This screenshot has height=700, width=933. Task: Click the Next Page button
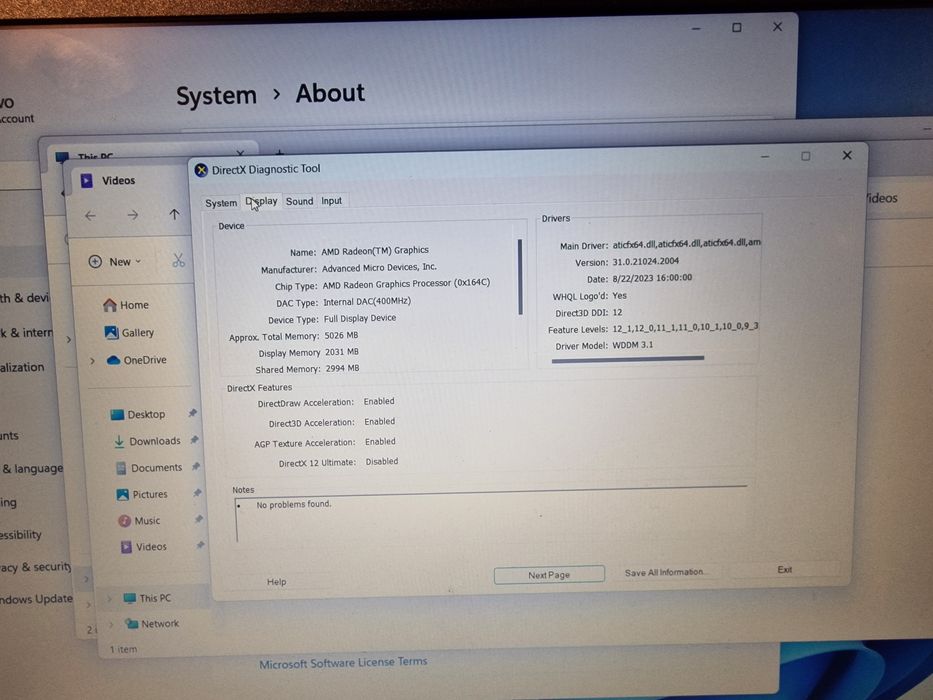[549, 574]
